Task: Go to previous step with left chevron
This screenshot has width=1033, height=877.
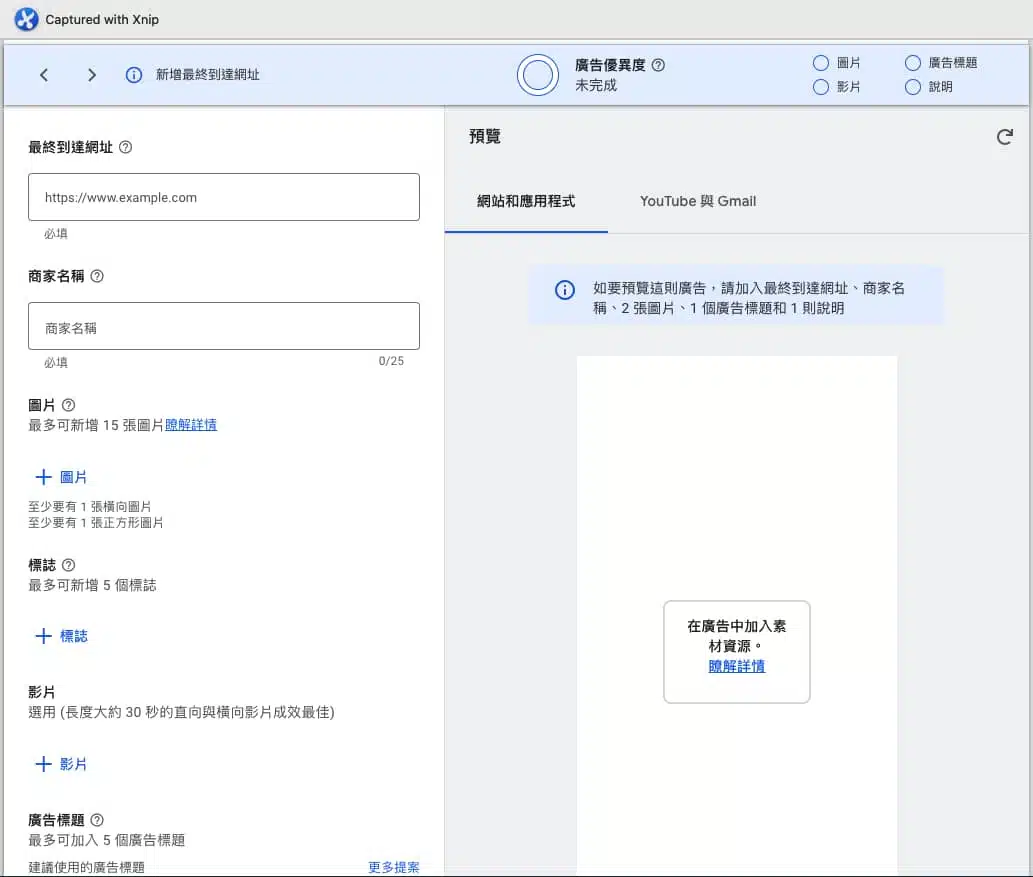Action: click(44, 75)
